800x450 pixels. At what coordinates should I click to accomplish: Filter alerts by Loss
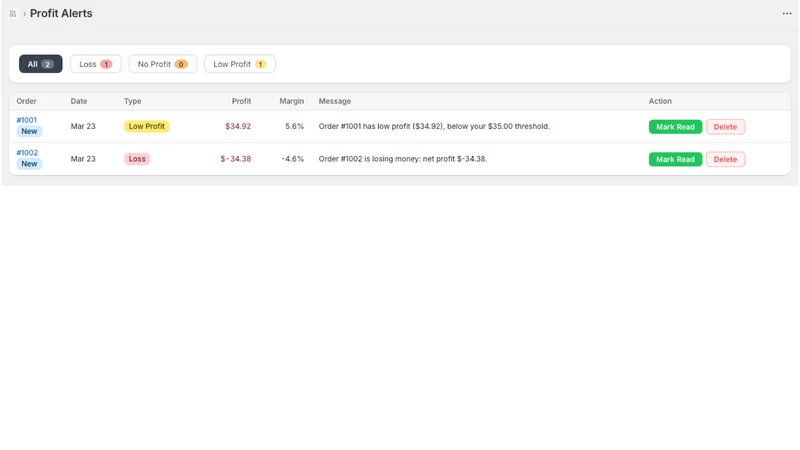(x=95, y=64)
